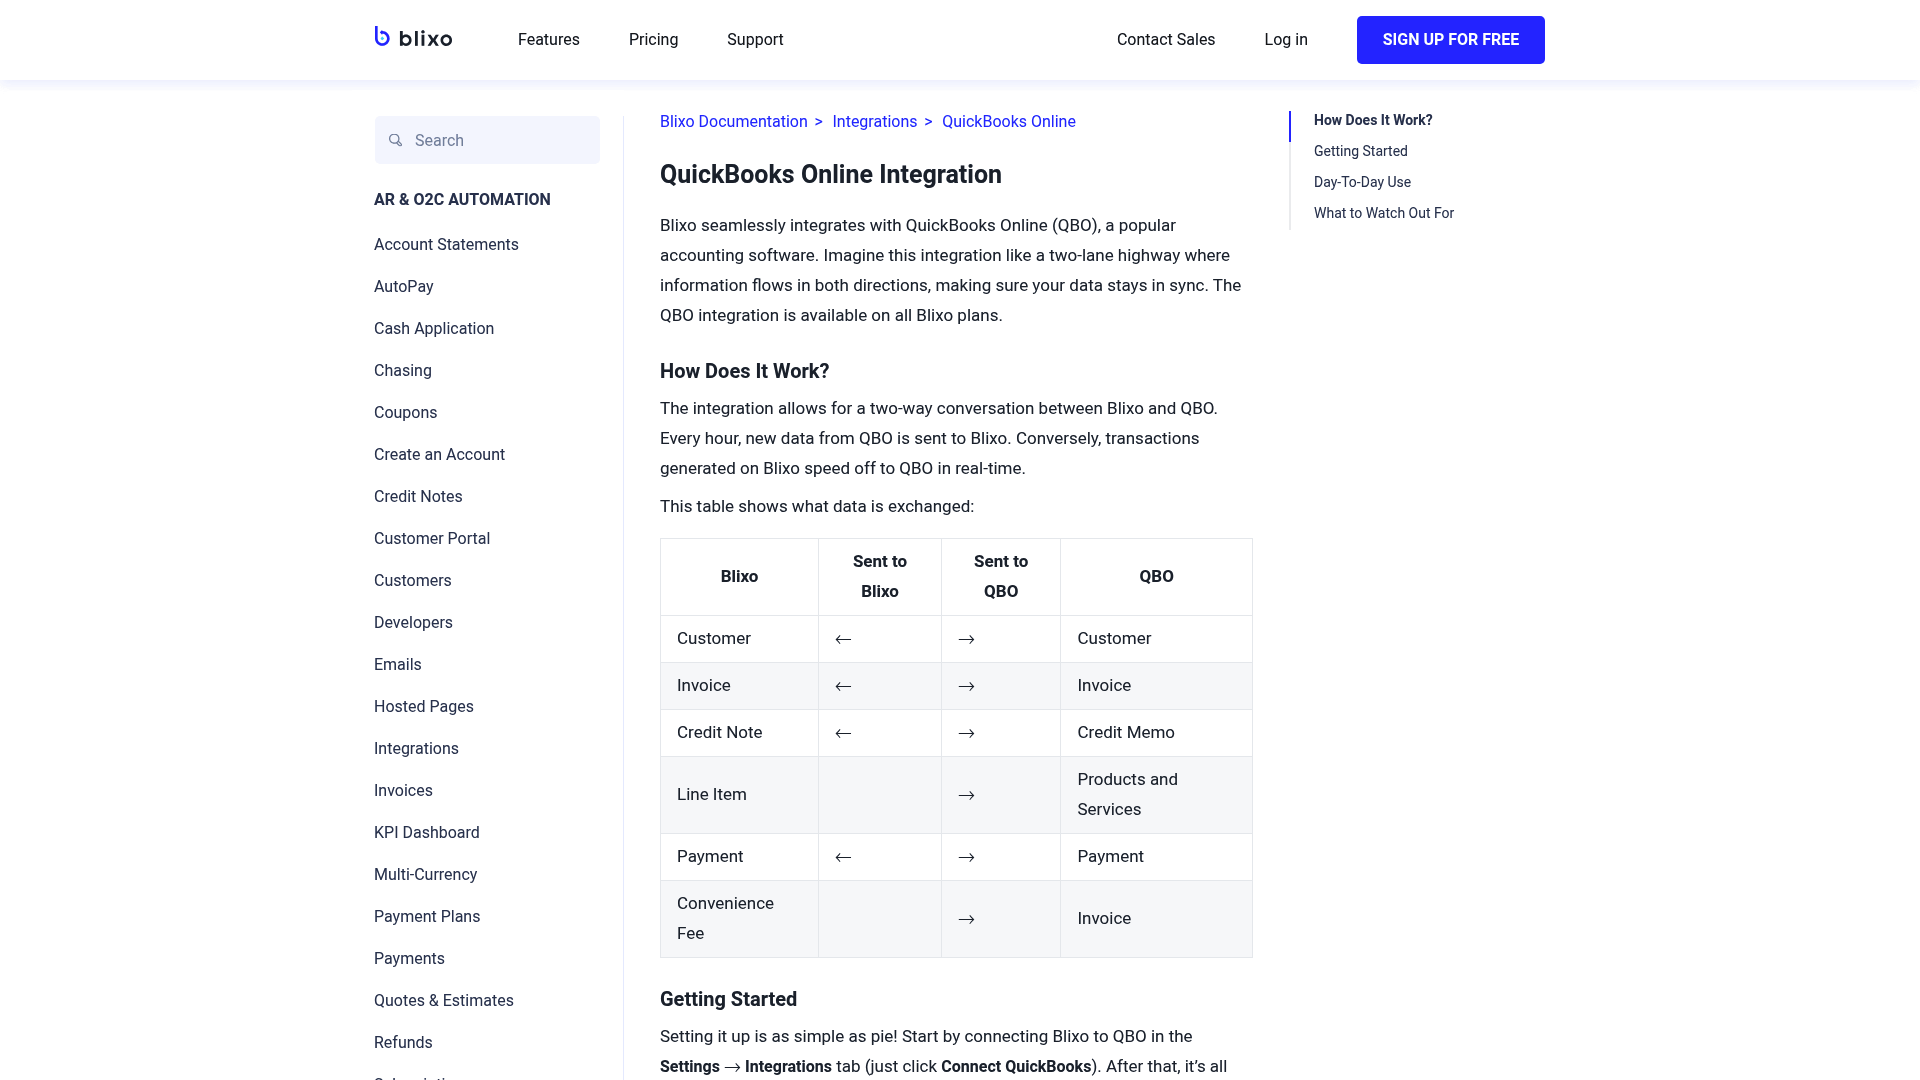The height and width of the screenshot is (1080, 1920).
Task: Open QuickBooks Online breadcrumb link
Action: pyautogui.click(x=1009, y=122)
